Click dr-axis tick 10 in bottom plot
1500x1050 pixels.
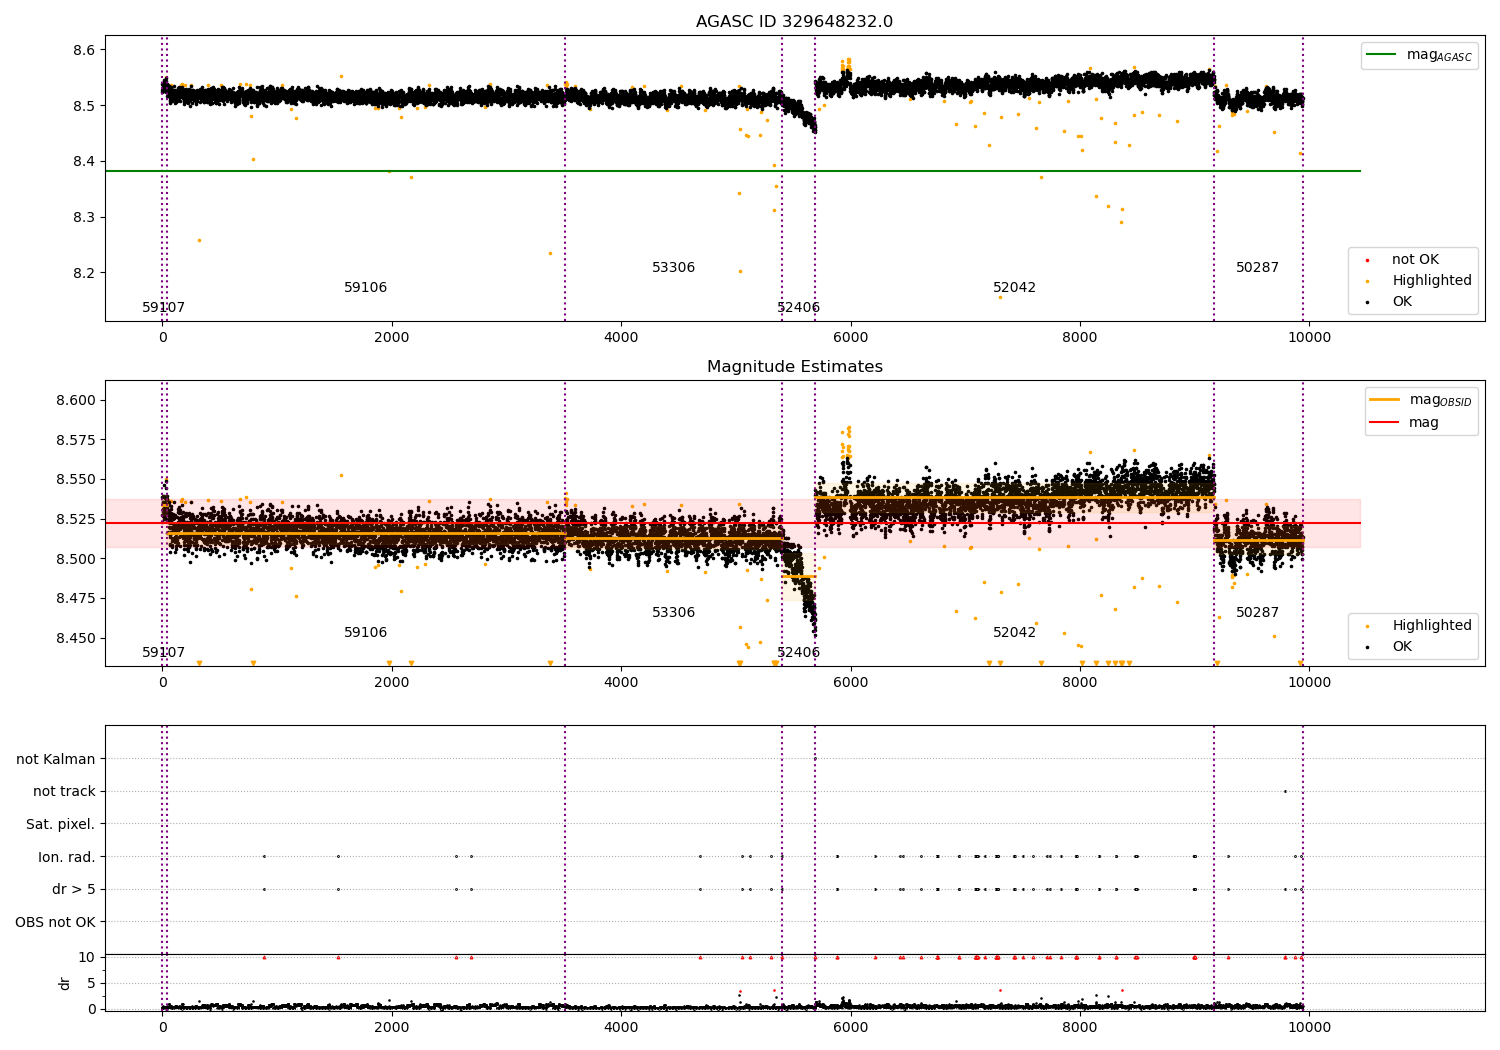click(87, 958)
